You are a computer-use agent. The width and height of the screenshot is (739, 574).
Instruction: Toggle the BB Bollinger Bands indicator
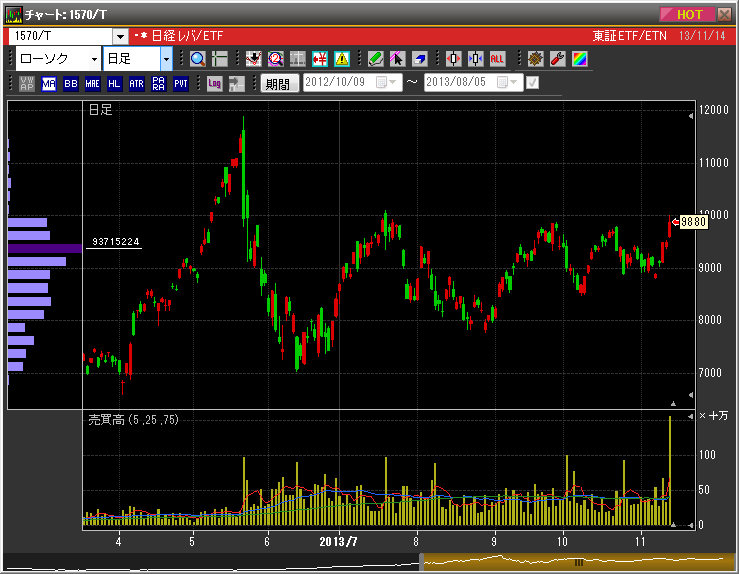tap(70, 84)
